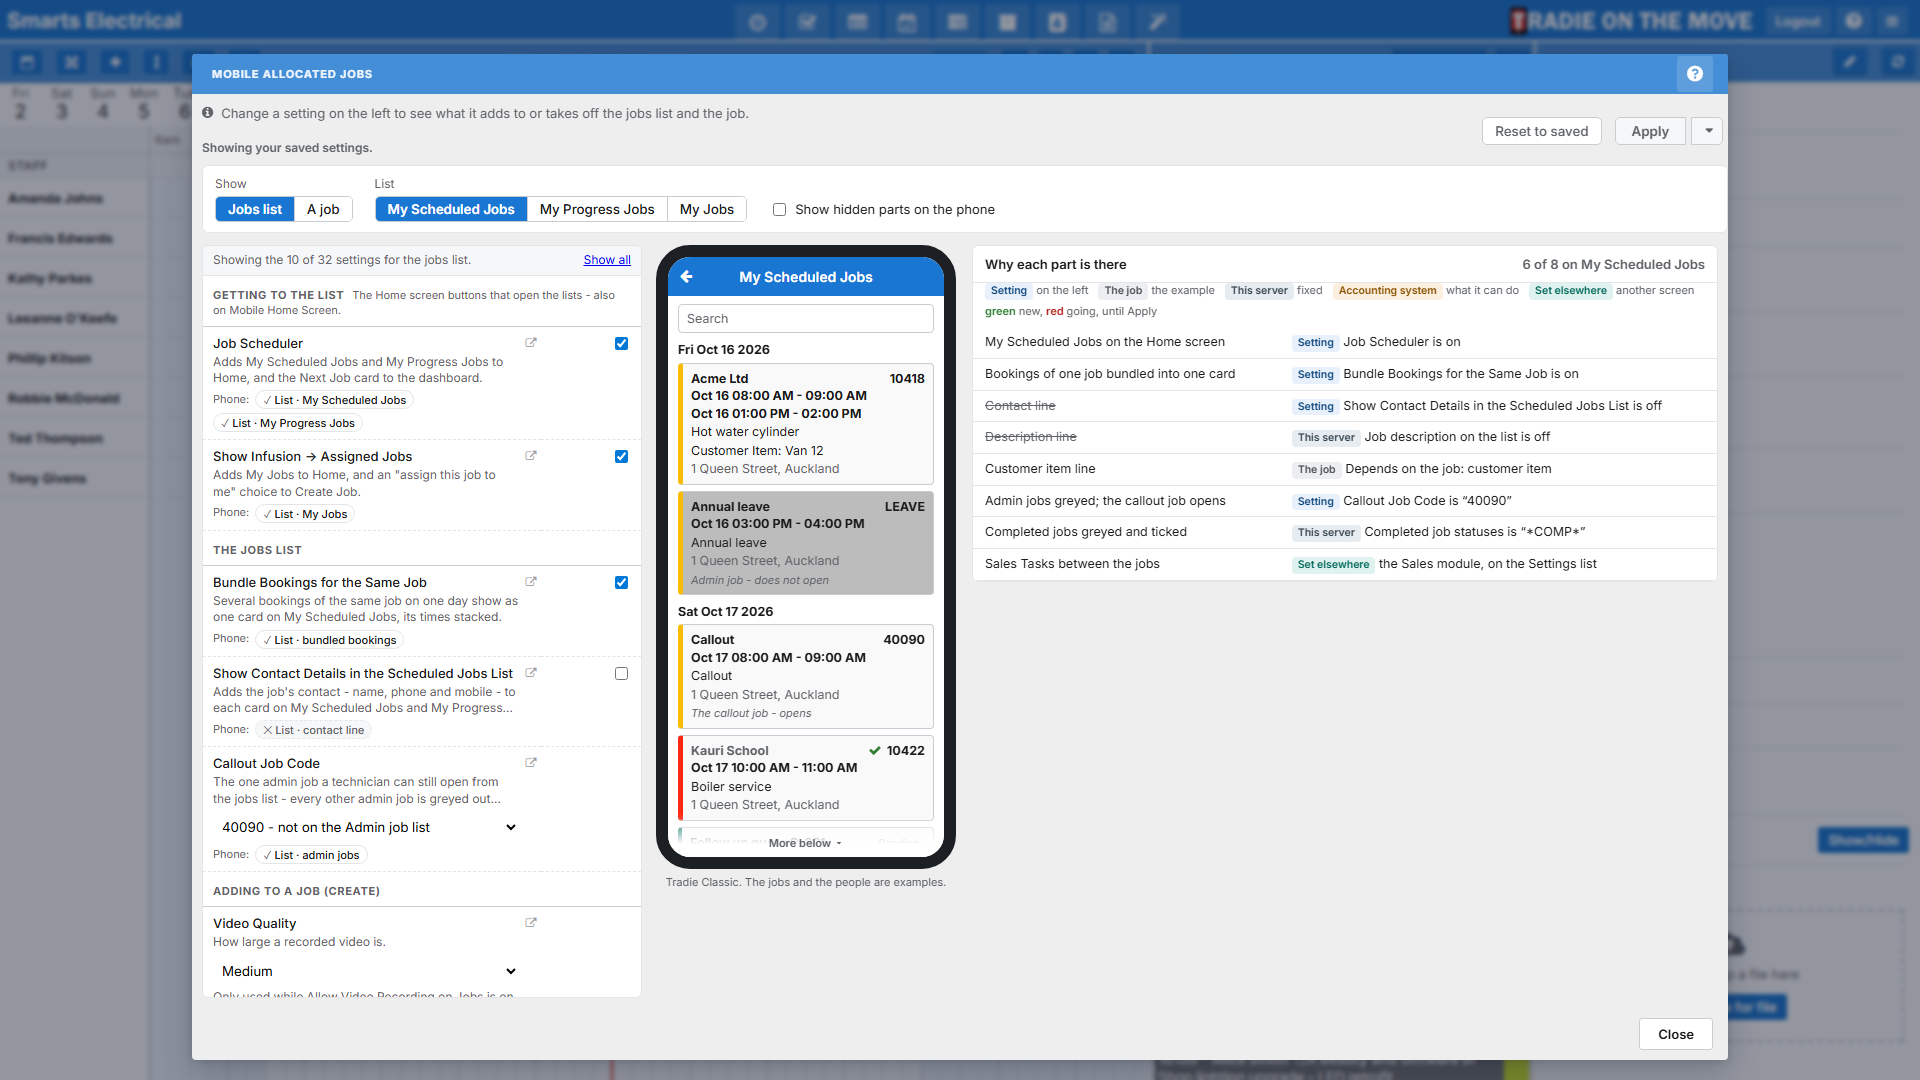Image resolution: width=1920 pixels, height=1080 pixels.
Task: Open Video Quality setting external link icon
Action: 531,923
